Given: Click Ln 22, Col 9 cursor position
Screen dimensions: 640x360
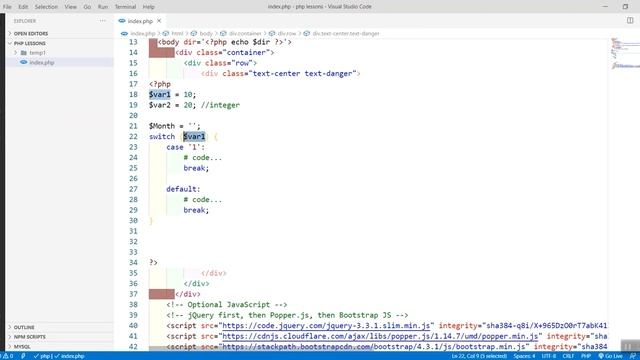Looking at the screenshot, I should 479,356.
